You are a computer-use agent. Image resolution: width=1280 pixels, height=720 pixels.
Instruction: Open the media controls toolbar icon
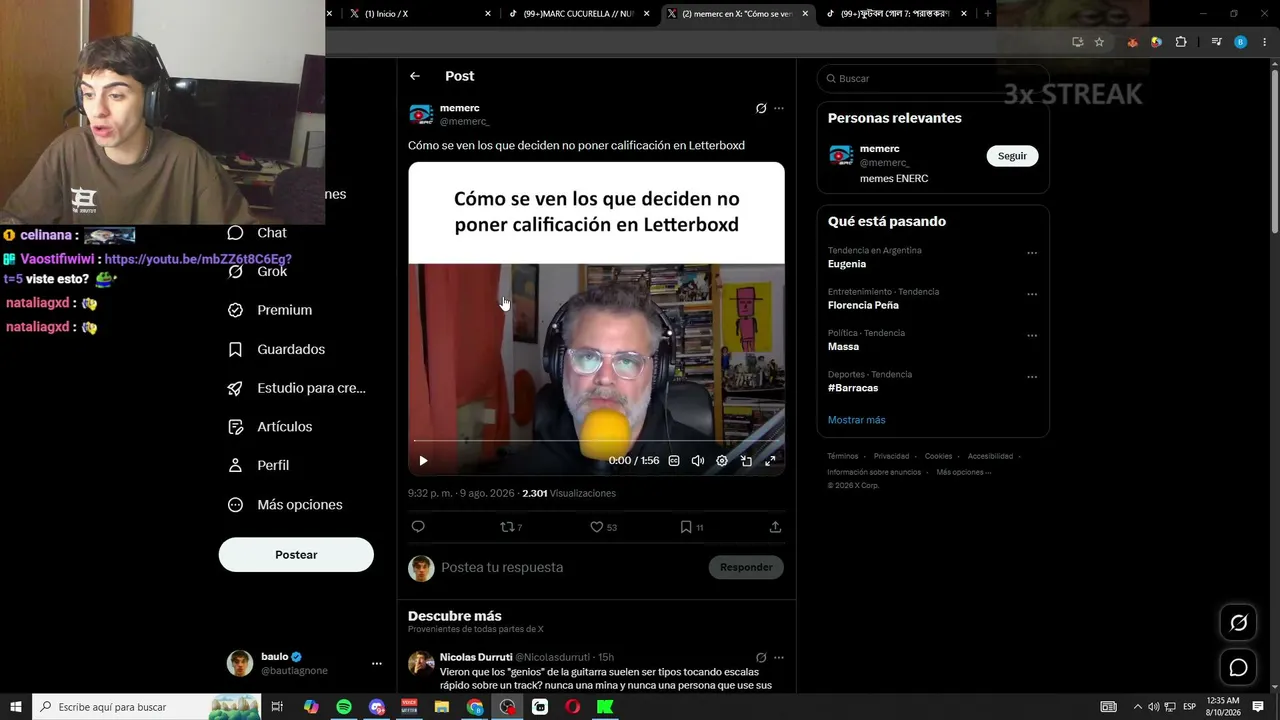click(x=1216, y=42)
